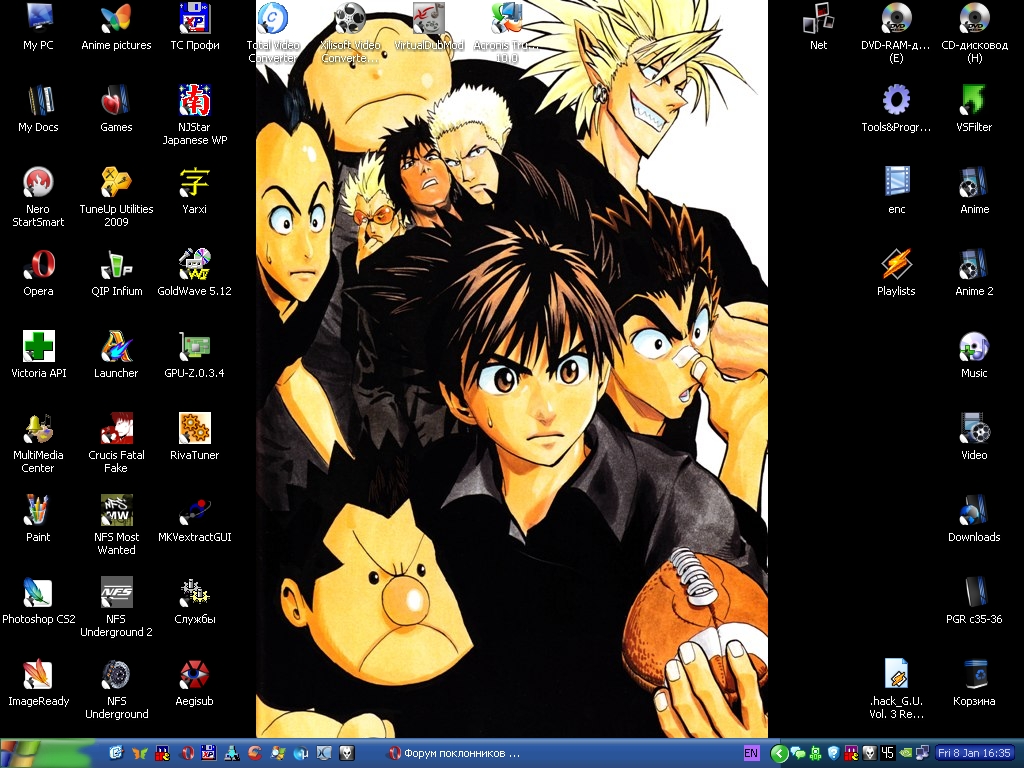
Task: Click the network connection tray icon
Action: 922,754
